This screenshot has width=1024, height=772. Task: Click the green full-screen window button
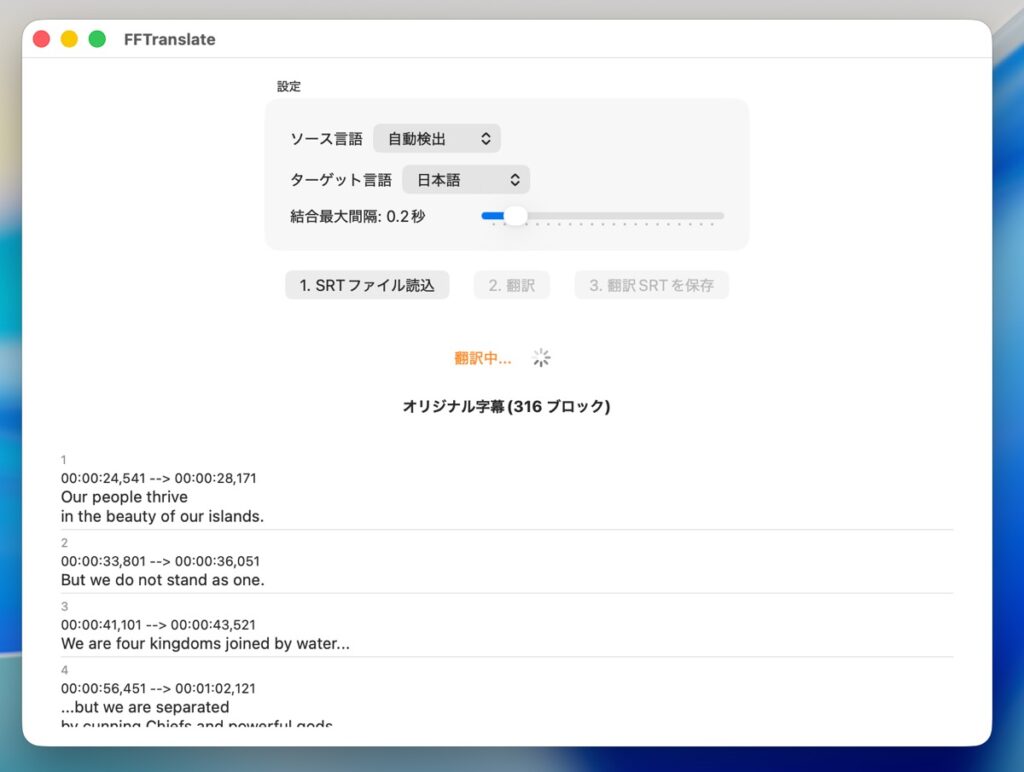(x=97, y=39)
